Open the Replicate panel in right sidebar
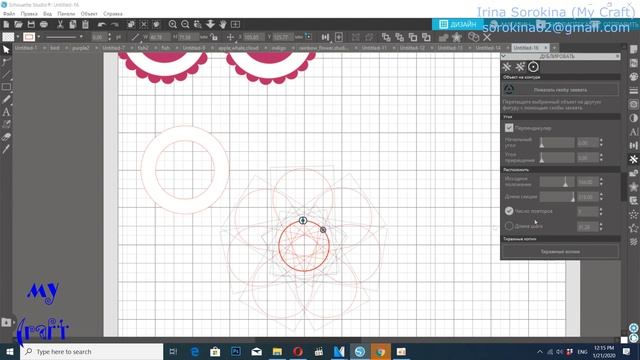 tap(633, 159)
